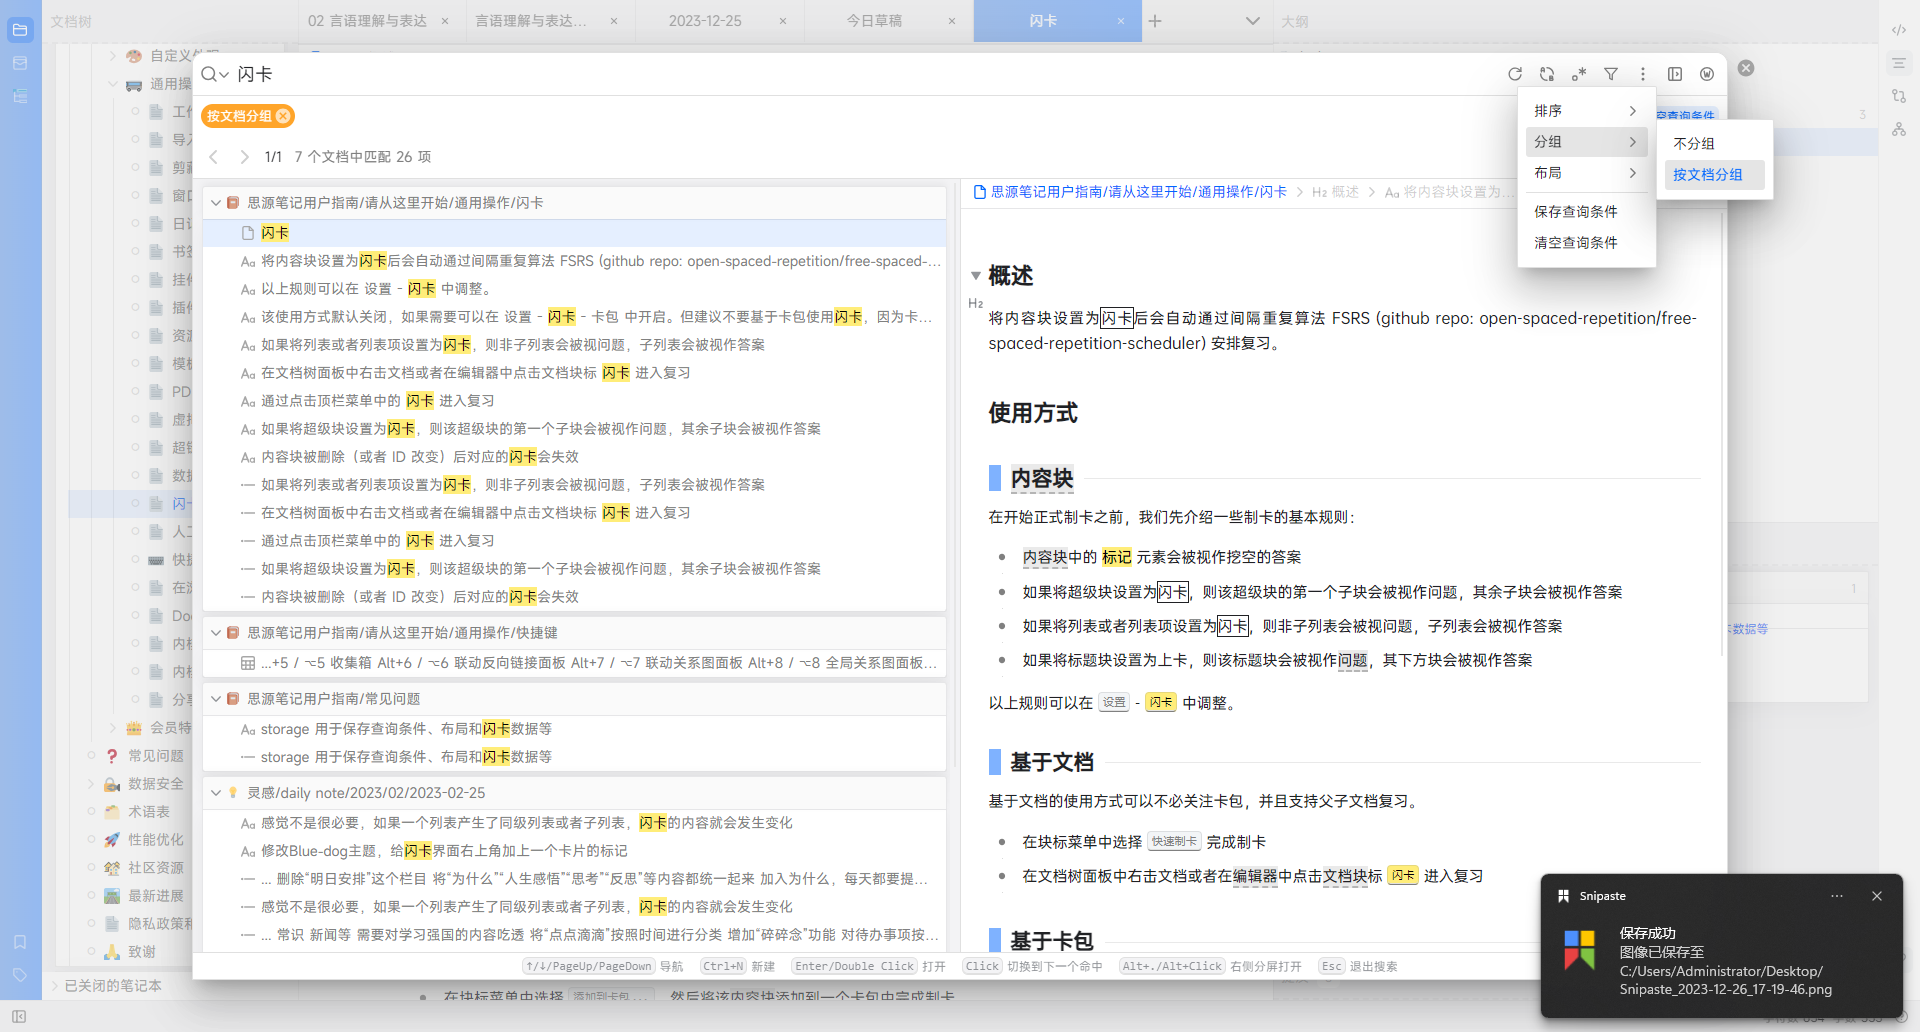The height and width of the screenshot is (1032, 1920).
Task: Click the three-dot more options icon
Action: point(1642,74)
